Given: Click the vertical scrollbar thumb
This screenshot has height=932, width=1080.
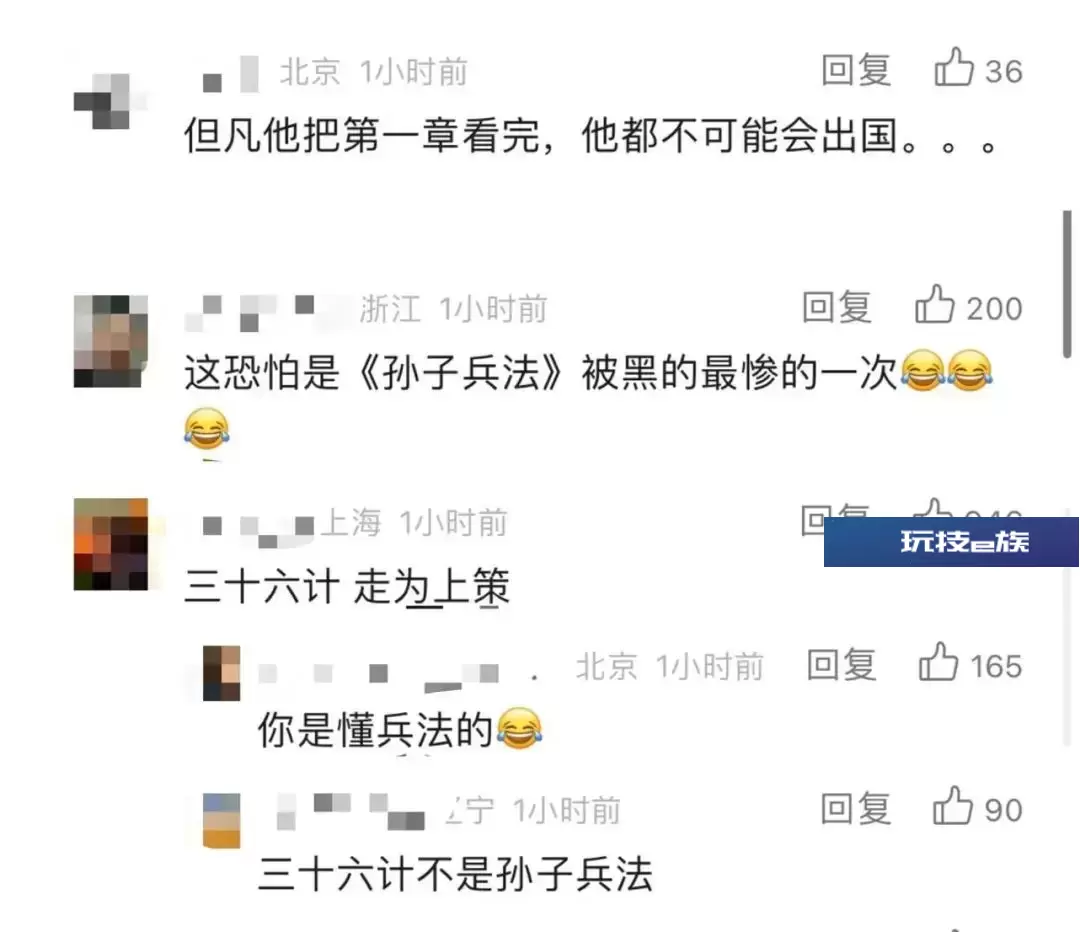Looking at the screenshot, I should tap(1067, 284).
